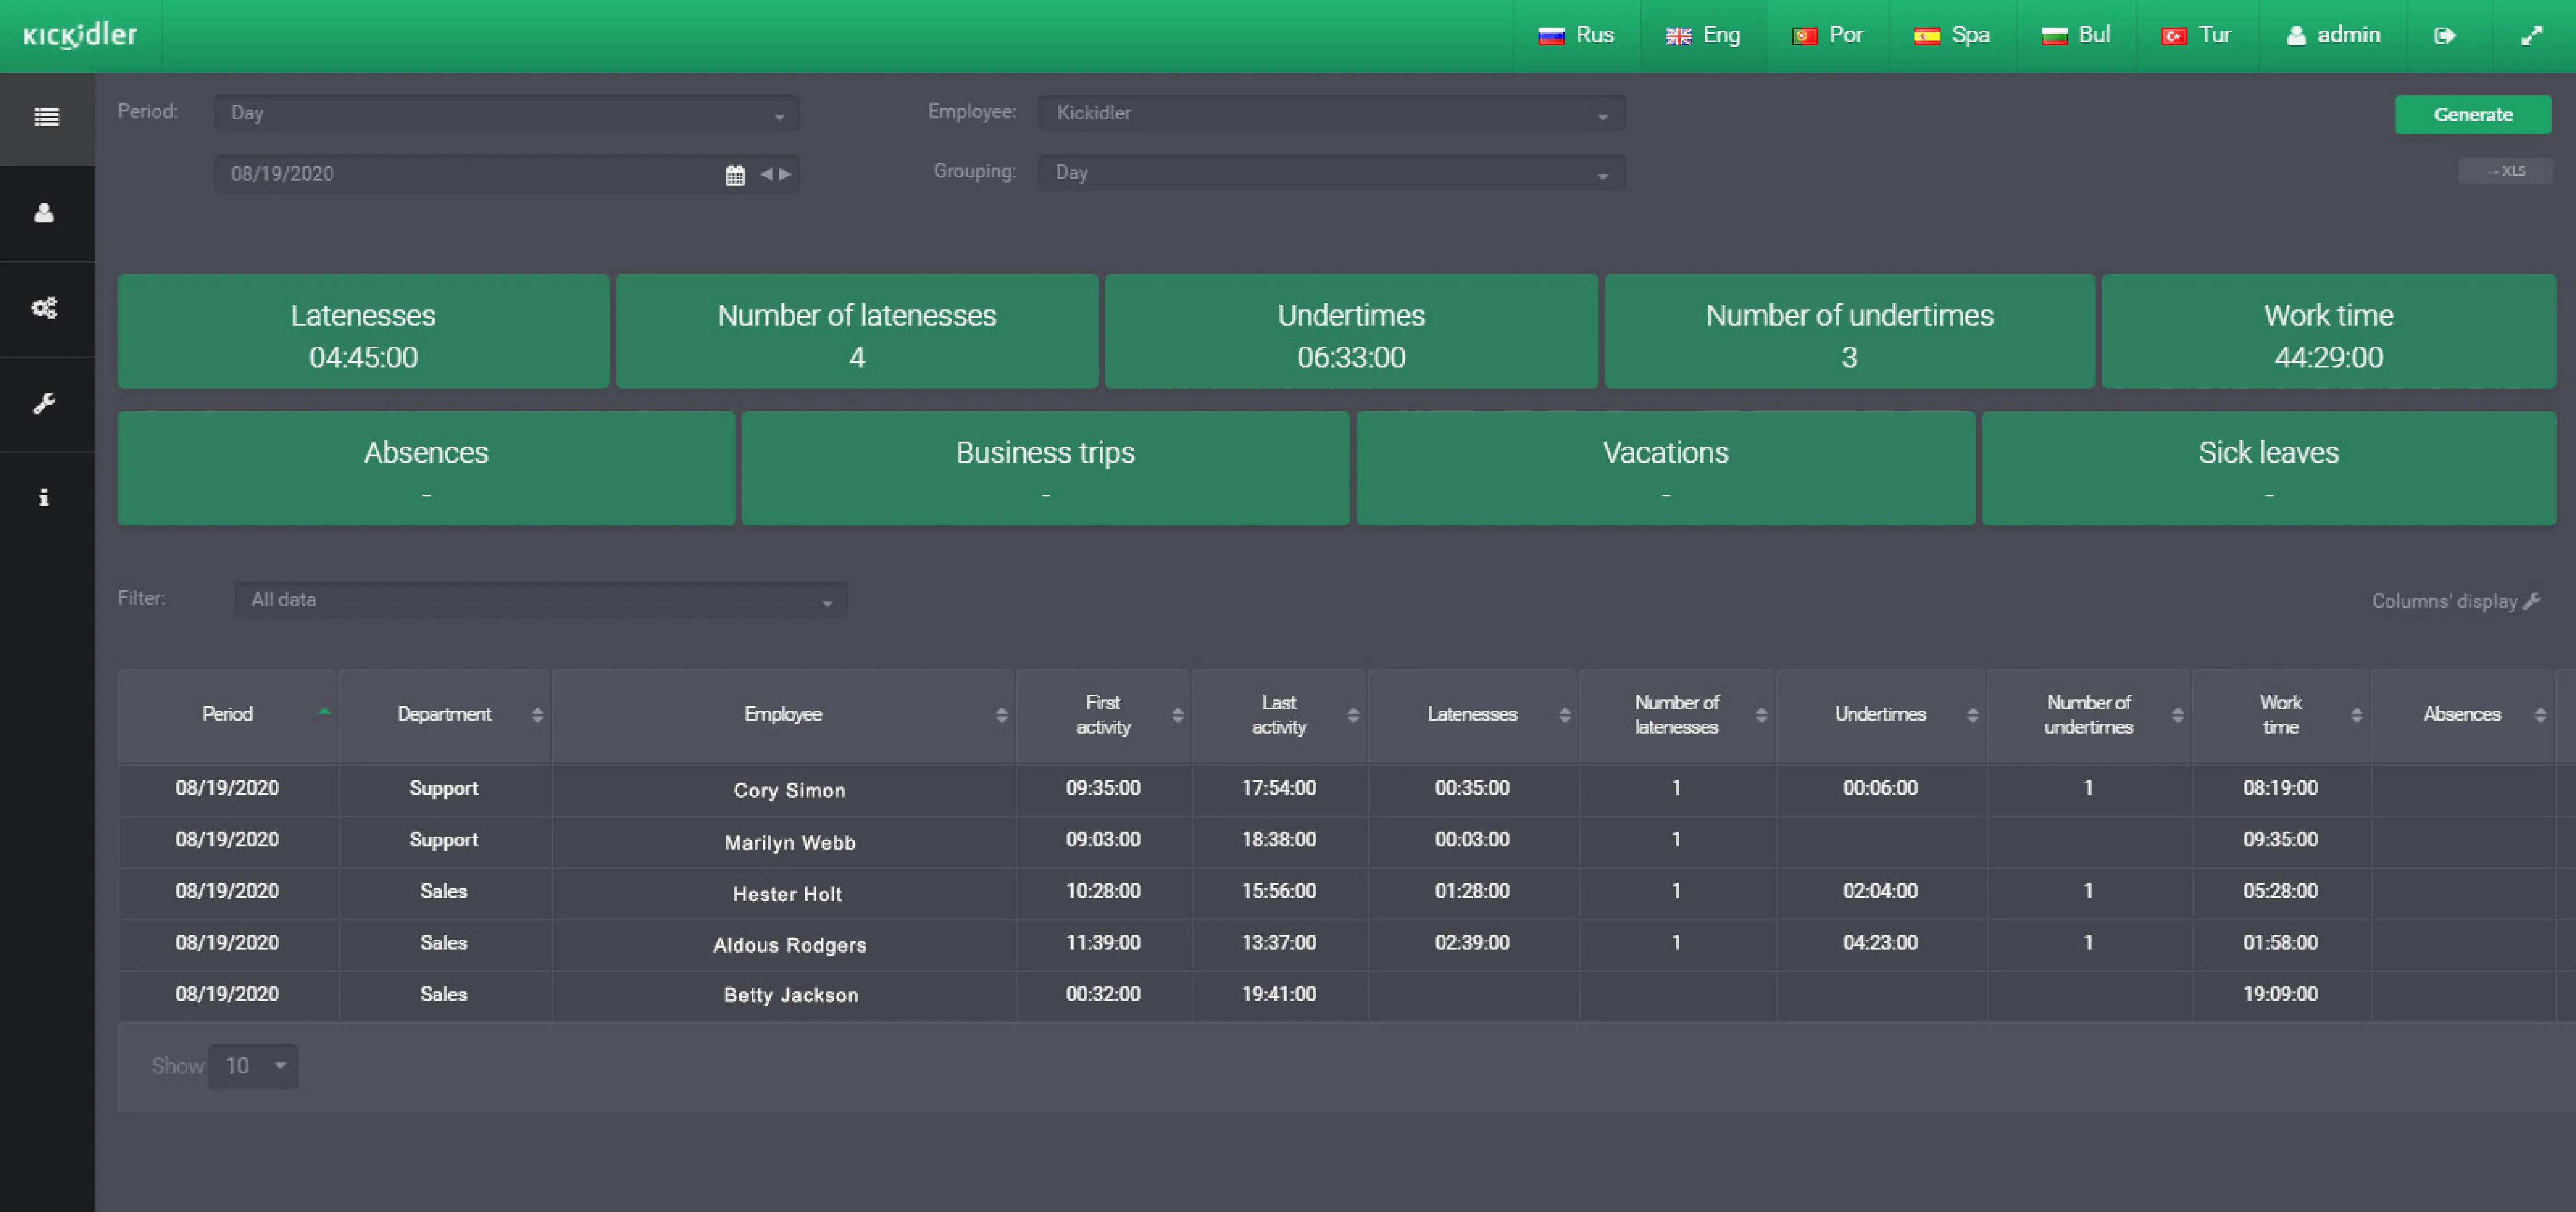
Task: Open the calendar date picker icon
Action: [735, 175]
